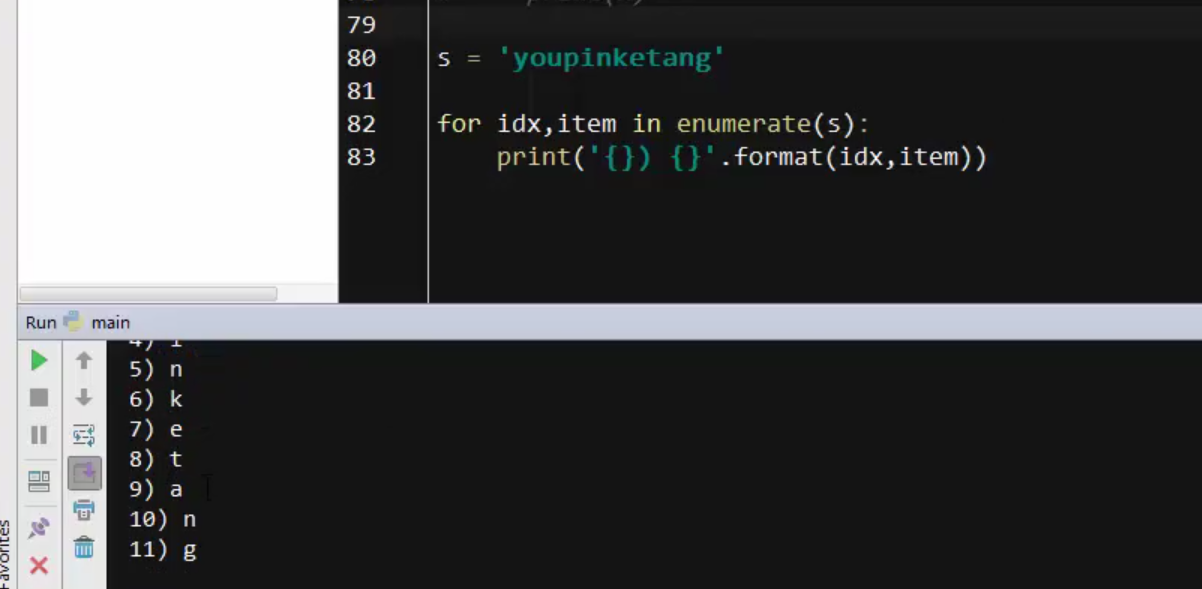Stop the running process
1202x589 pixels.
click(x=39, y=398)
